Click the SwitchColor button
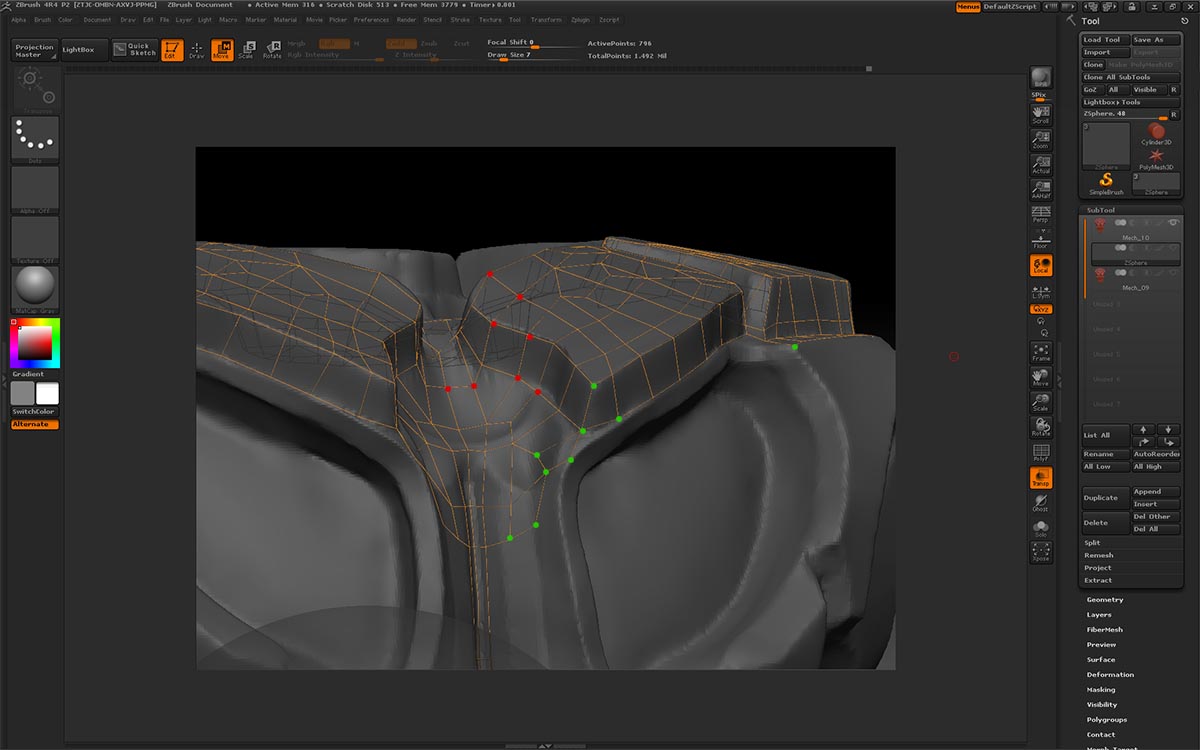The image size is (1200, 750). (x=34, y=412)
